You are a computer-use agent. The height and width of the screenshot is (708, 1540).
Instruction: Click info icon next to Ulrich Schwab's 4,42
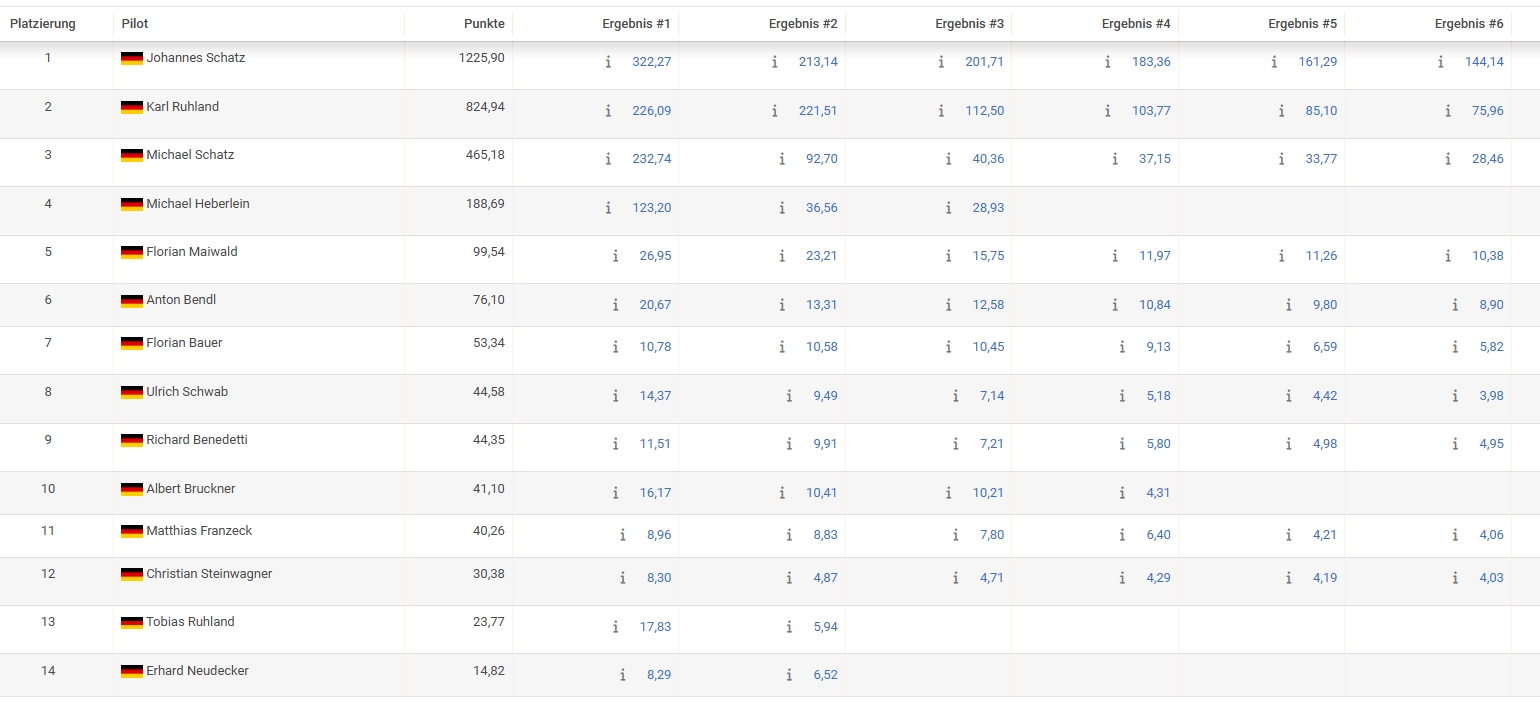pos(1289,396)
